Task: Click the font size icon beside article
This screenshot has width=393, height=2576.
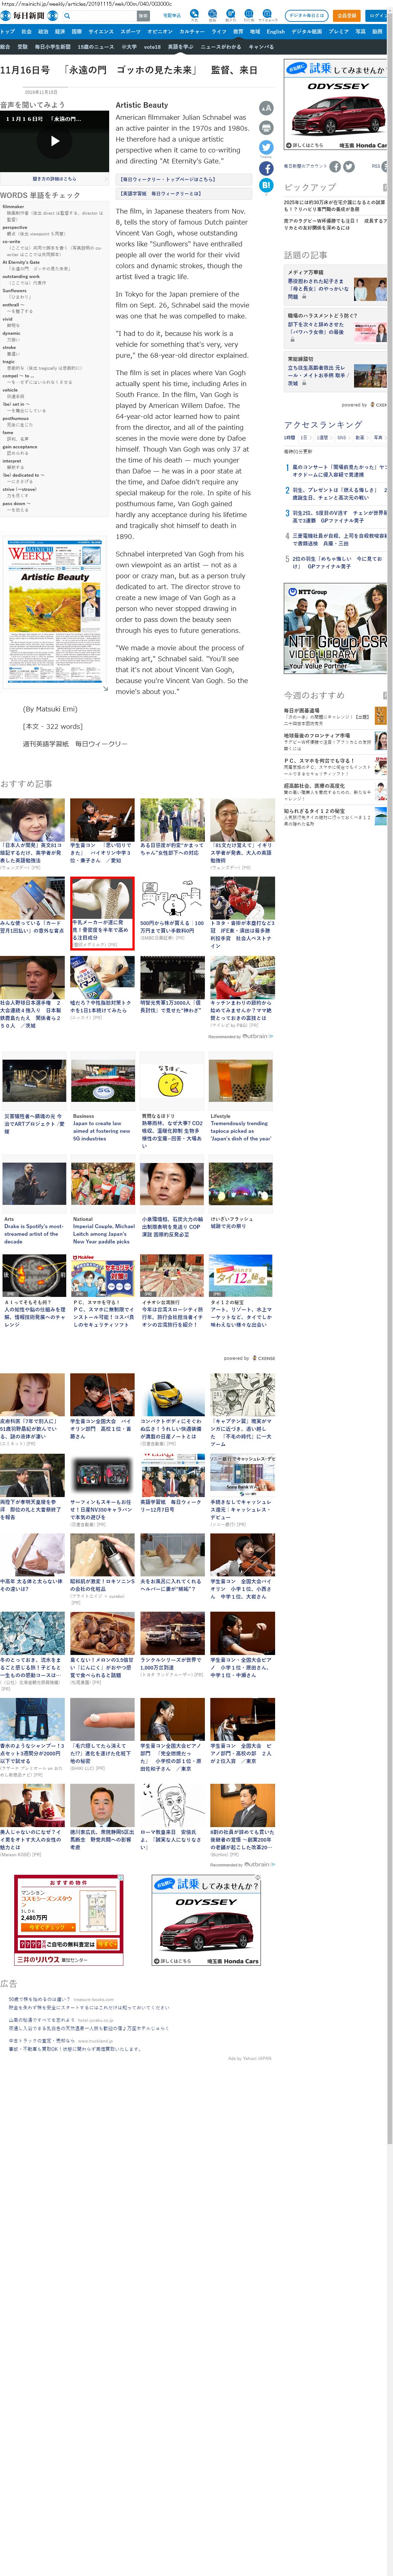Action: (266, 108)
